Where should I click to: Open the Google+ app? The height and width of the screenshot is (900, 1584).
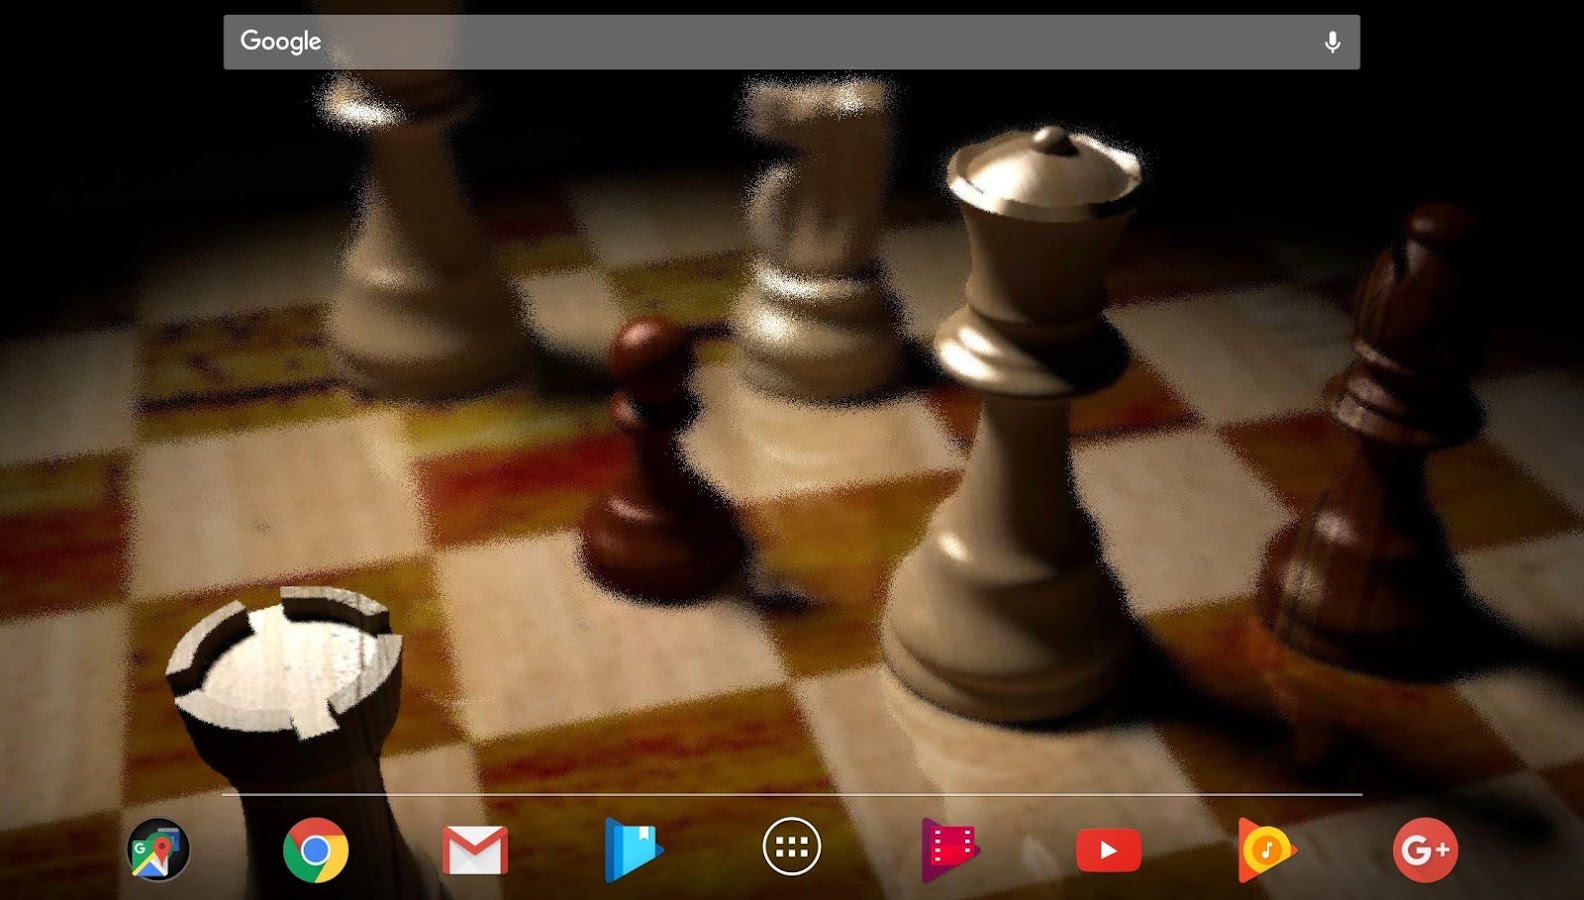(1425, 850)
